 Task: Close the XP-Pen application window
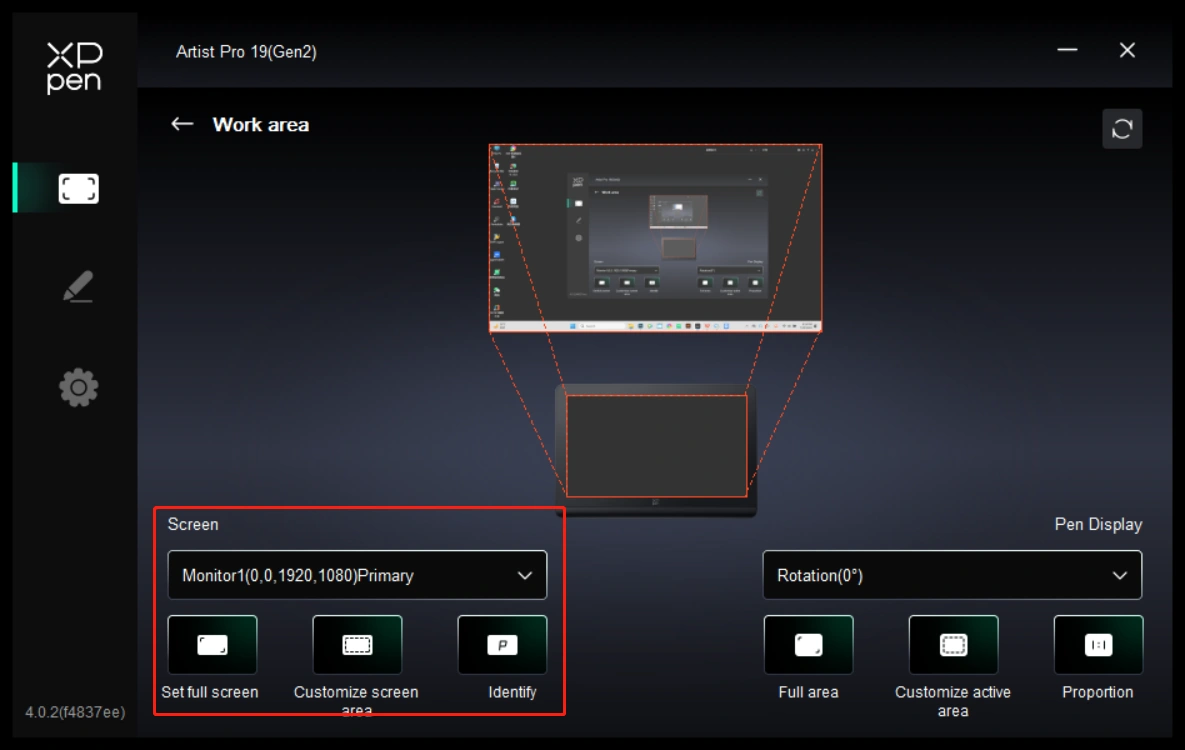click(1127, 50)
